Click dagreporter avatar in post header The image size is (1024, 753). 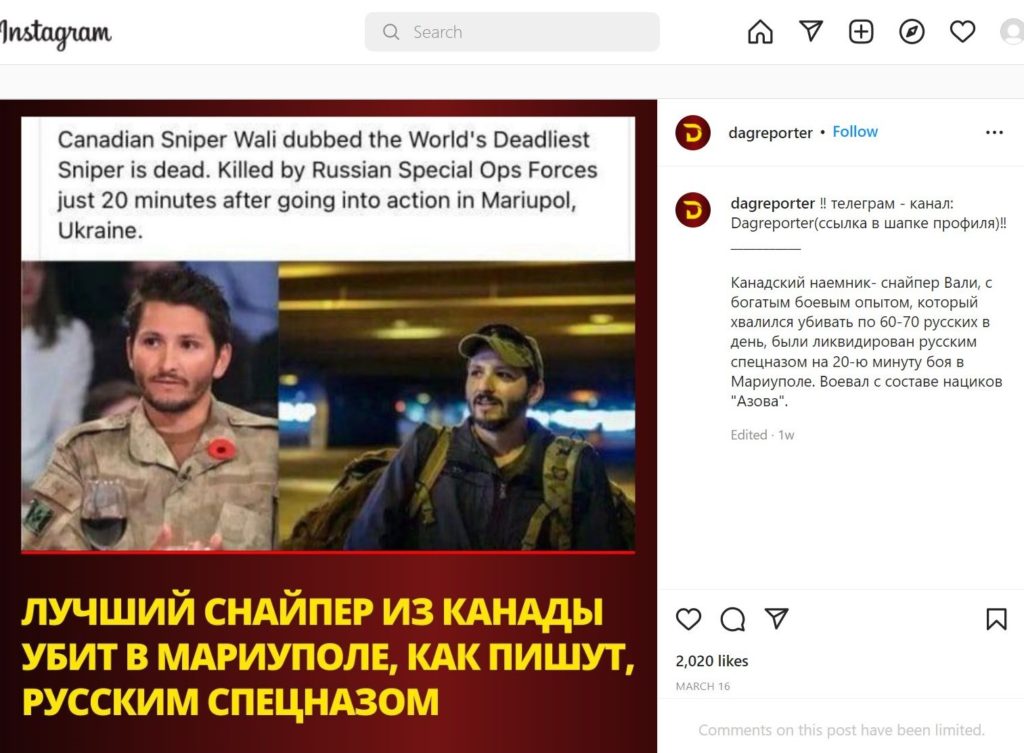click(693, 133)
